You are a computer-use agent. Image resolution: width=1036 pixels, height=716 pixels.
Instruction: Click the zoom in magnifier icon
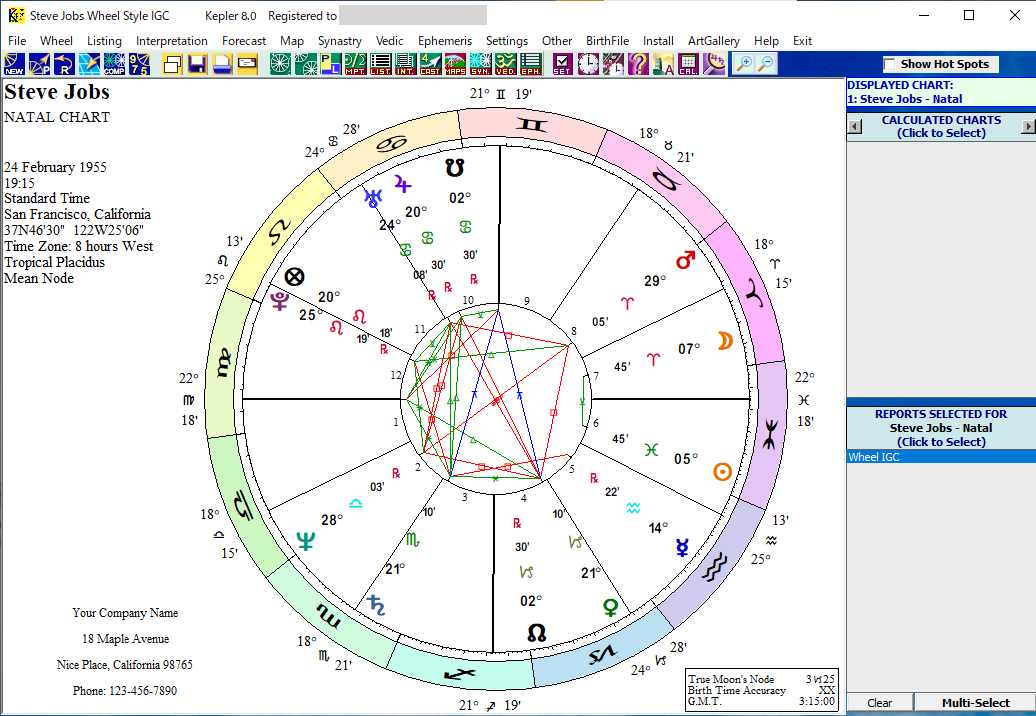click(x=743, y=64)
